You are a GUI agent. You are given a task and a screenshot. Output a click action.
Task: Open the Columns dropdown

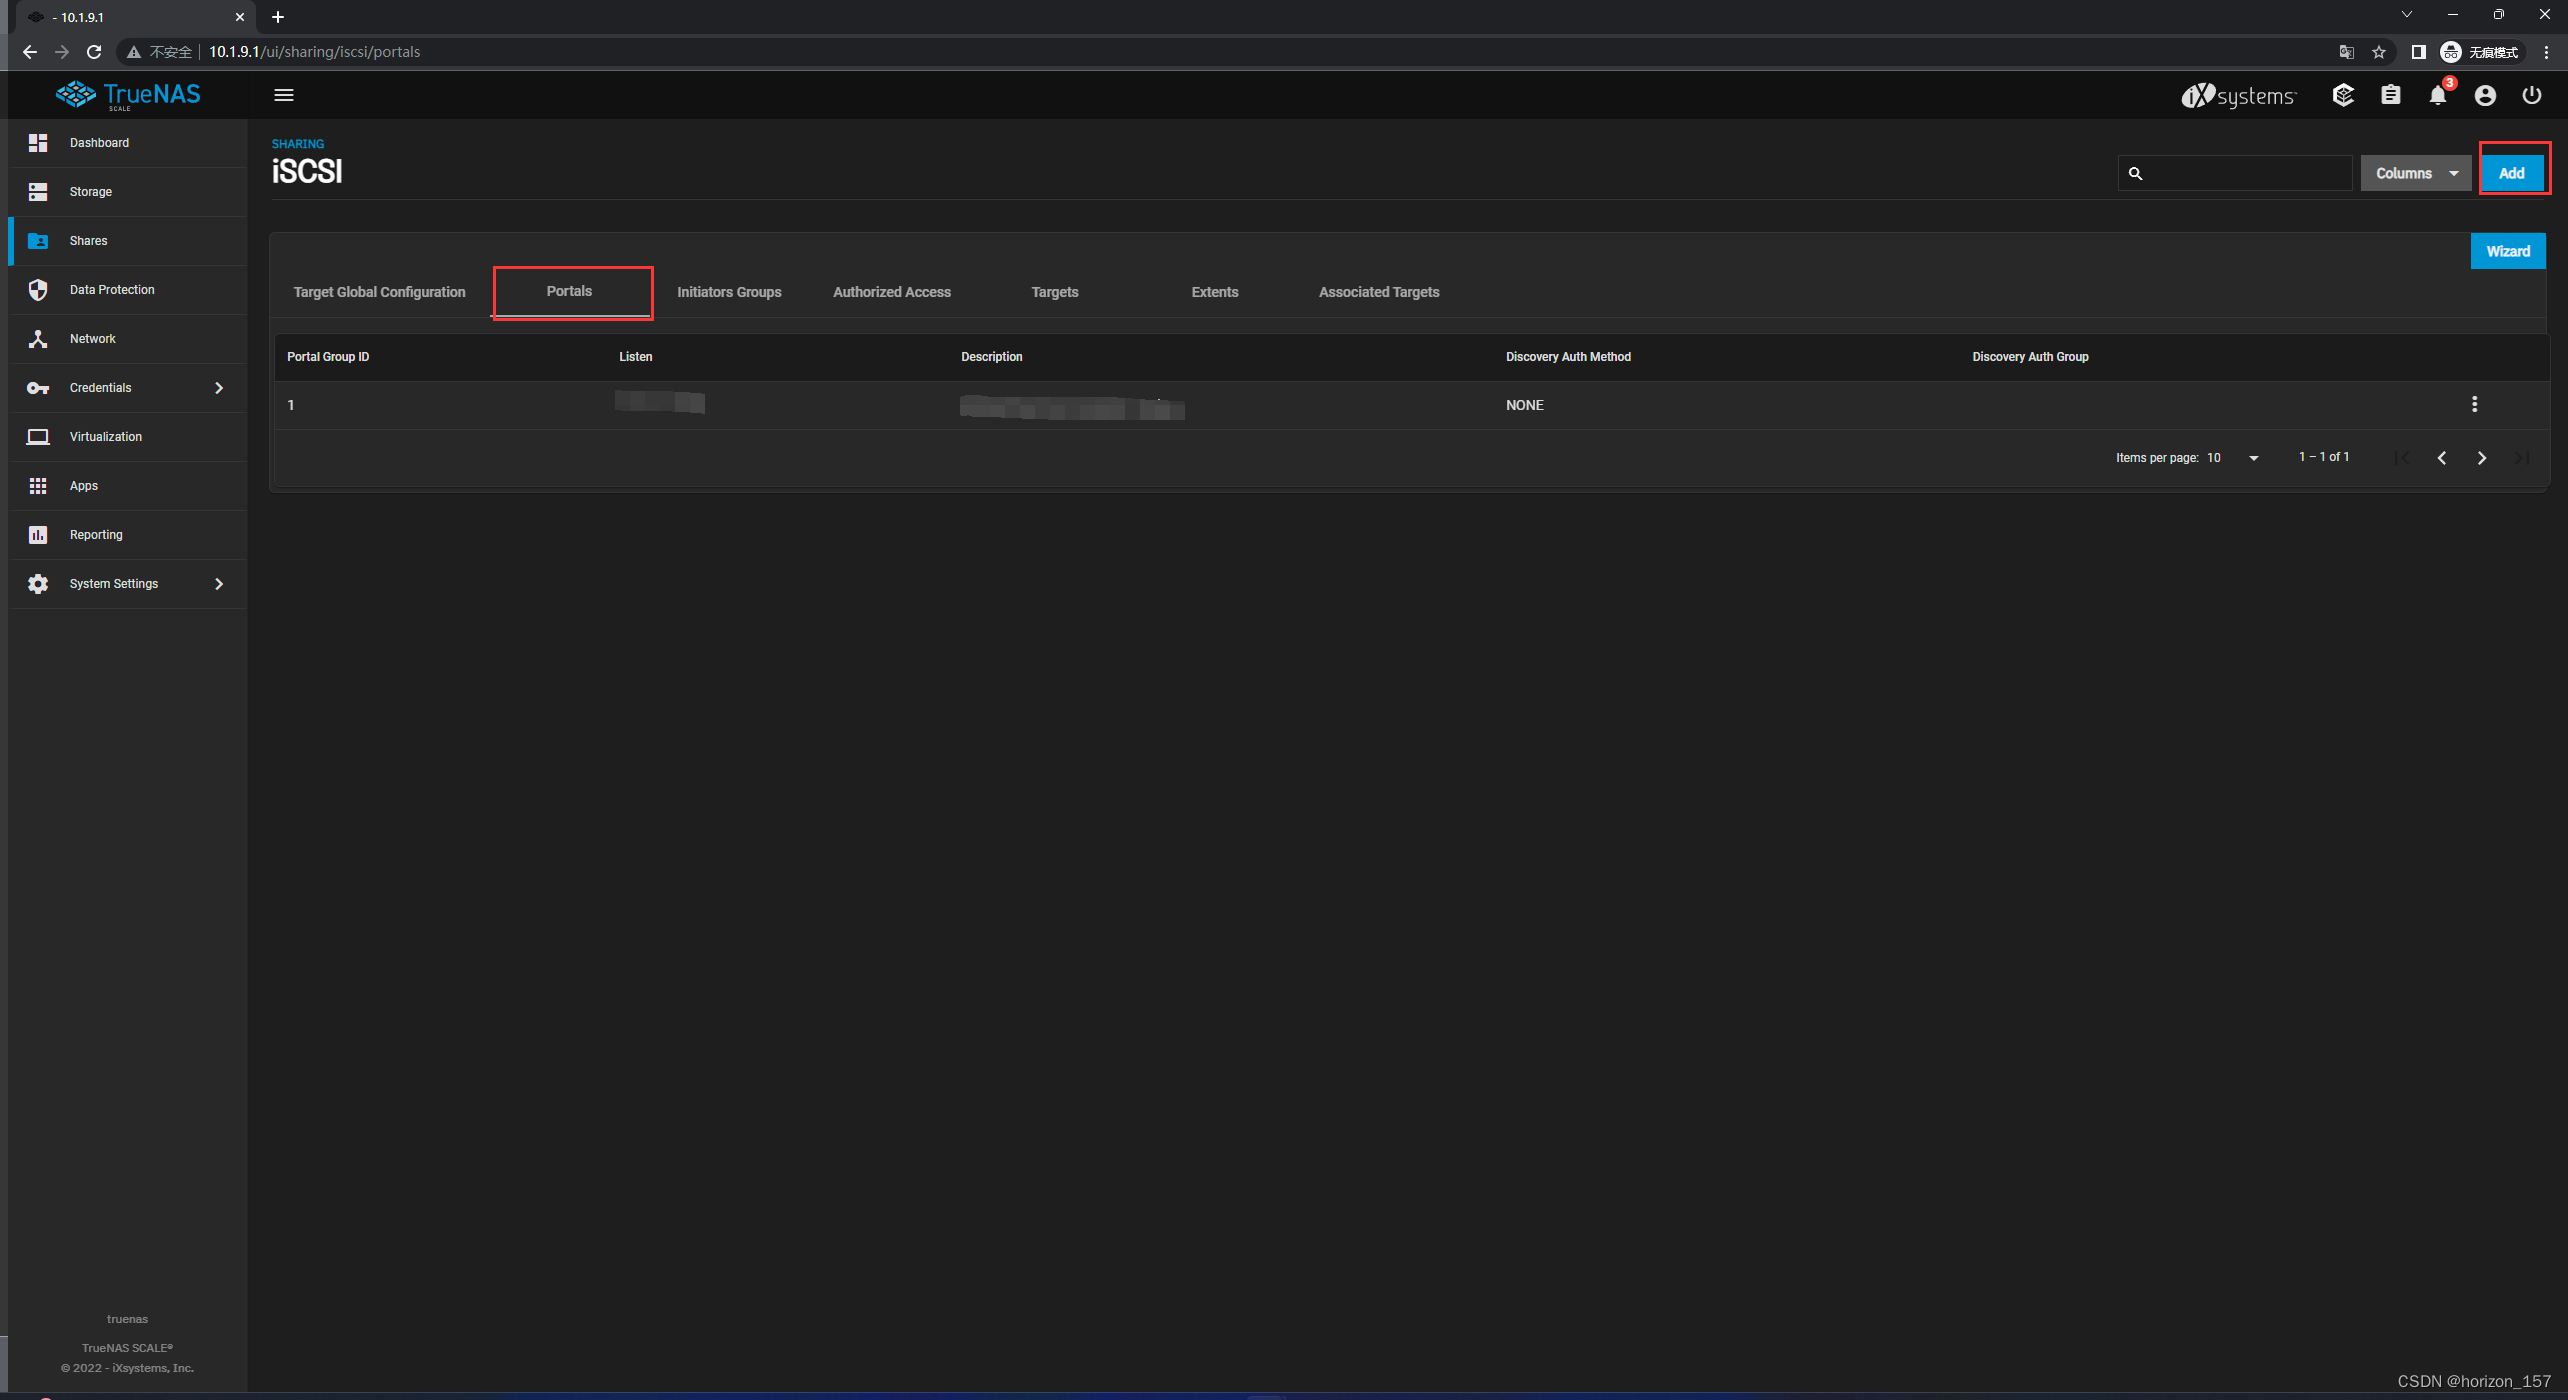point(2415,173)
